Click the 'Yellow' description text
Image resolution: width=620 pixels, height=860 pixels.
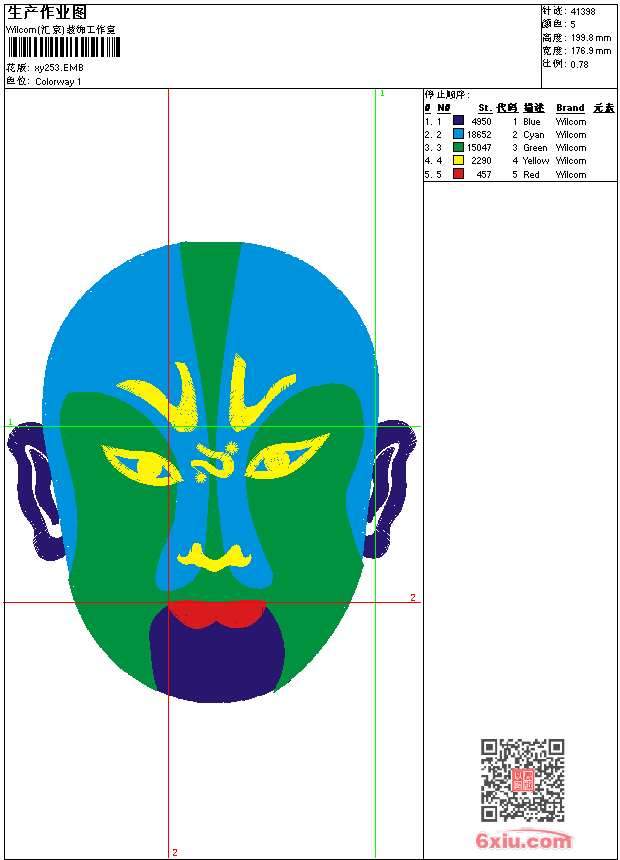click(536, 161)
